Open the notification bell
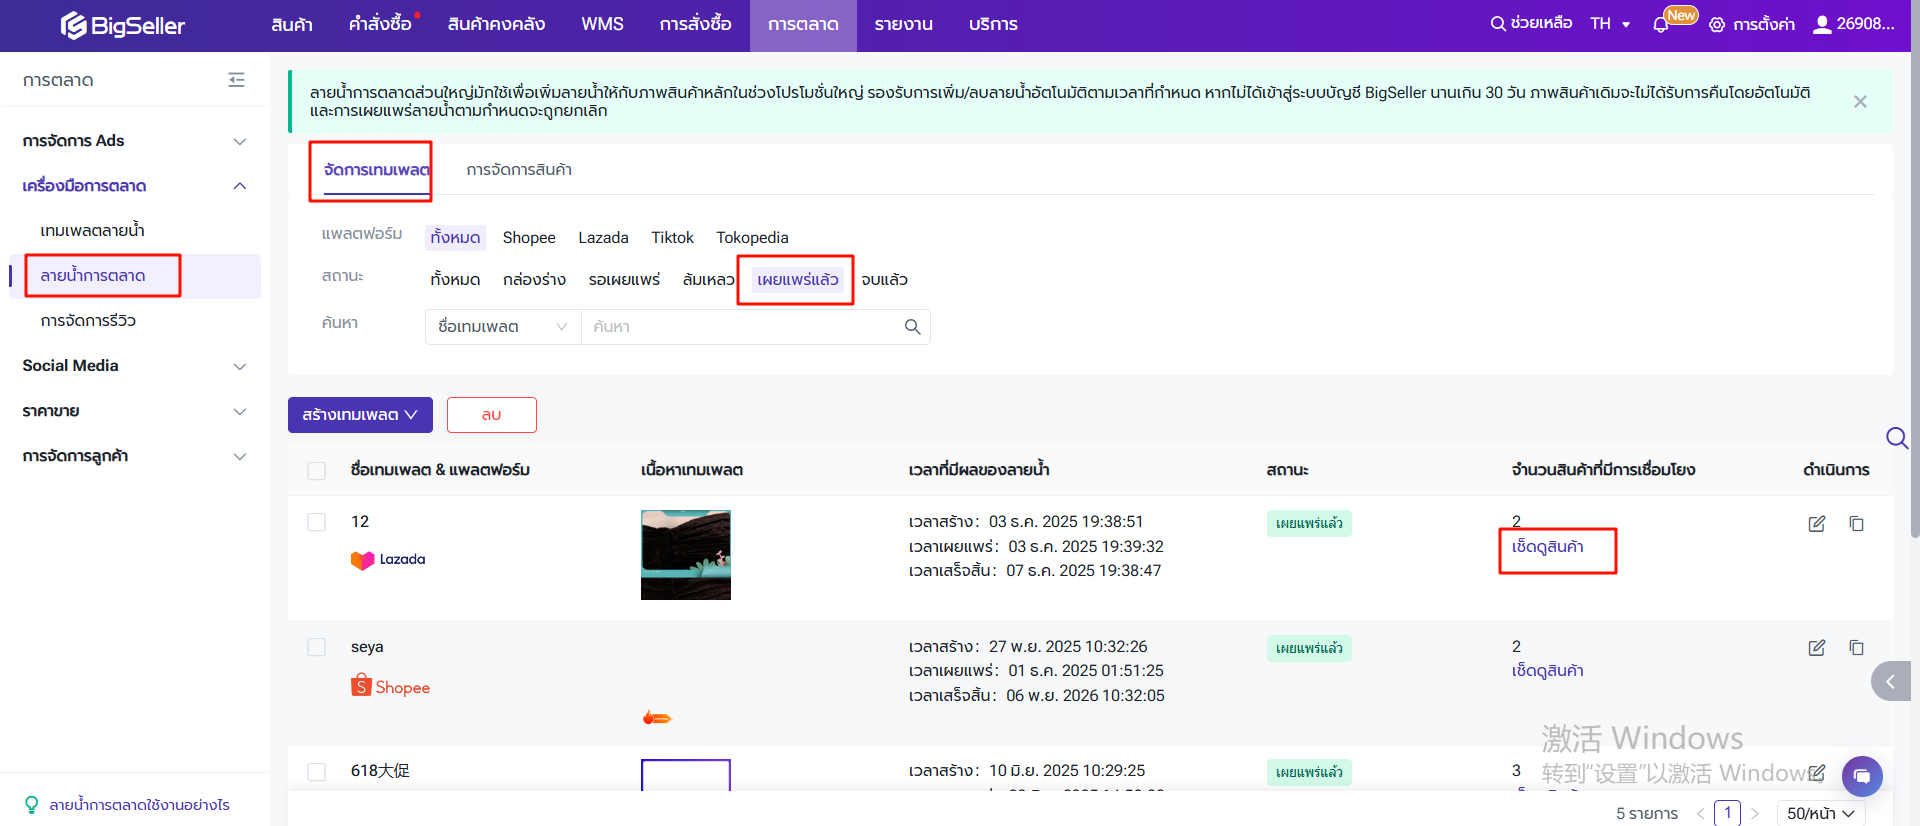Viewport: 1920px width, 826px height. (x=1661, y=25)
